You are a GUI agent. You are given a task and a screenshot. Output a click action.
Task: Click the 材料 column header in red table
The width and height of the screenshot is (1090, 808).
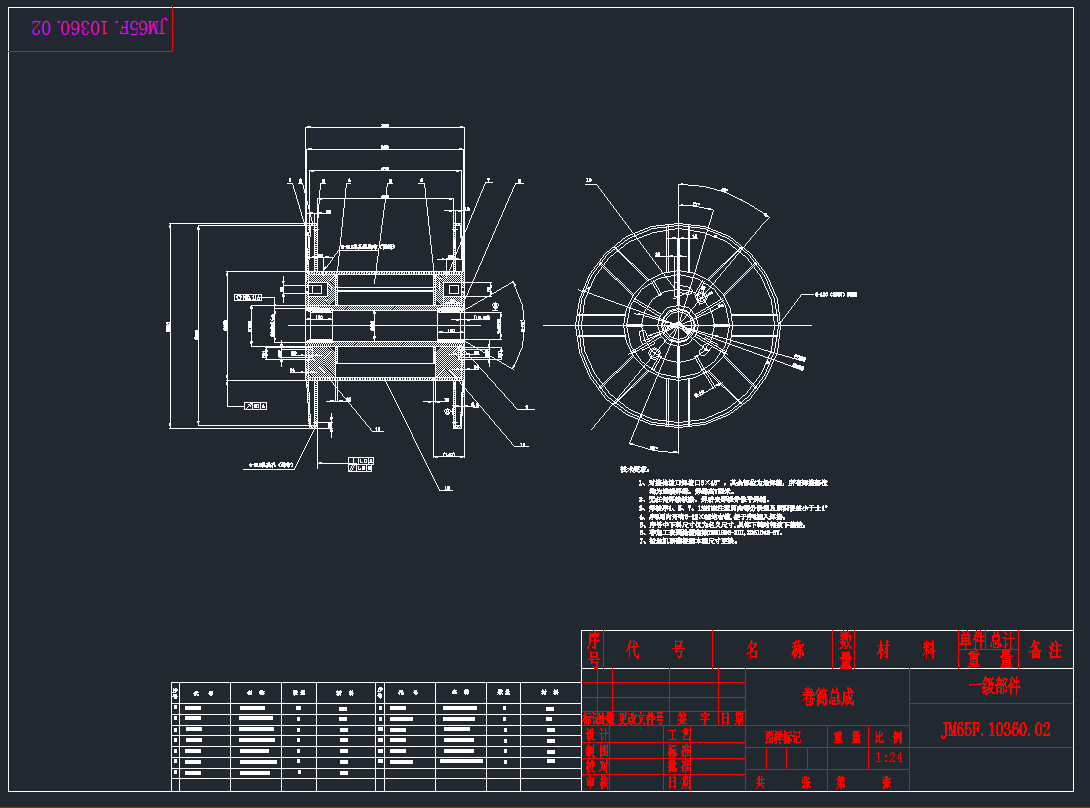click(x=906, y=650)
